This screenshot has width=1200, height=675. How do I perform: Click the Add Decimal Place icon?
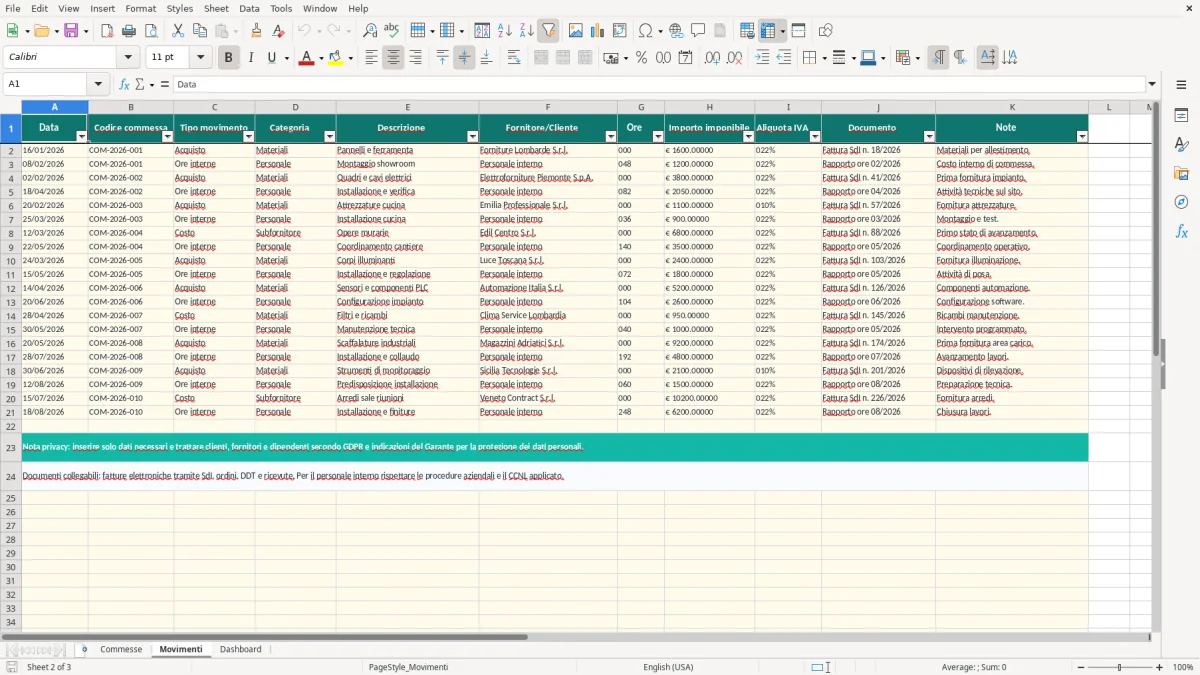[712, 58]
